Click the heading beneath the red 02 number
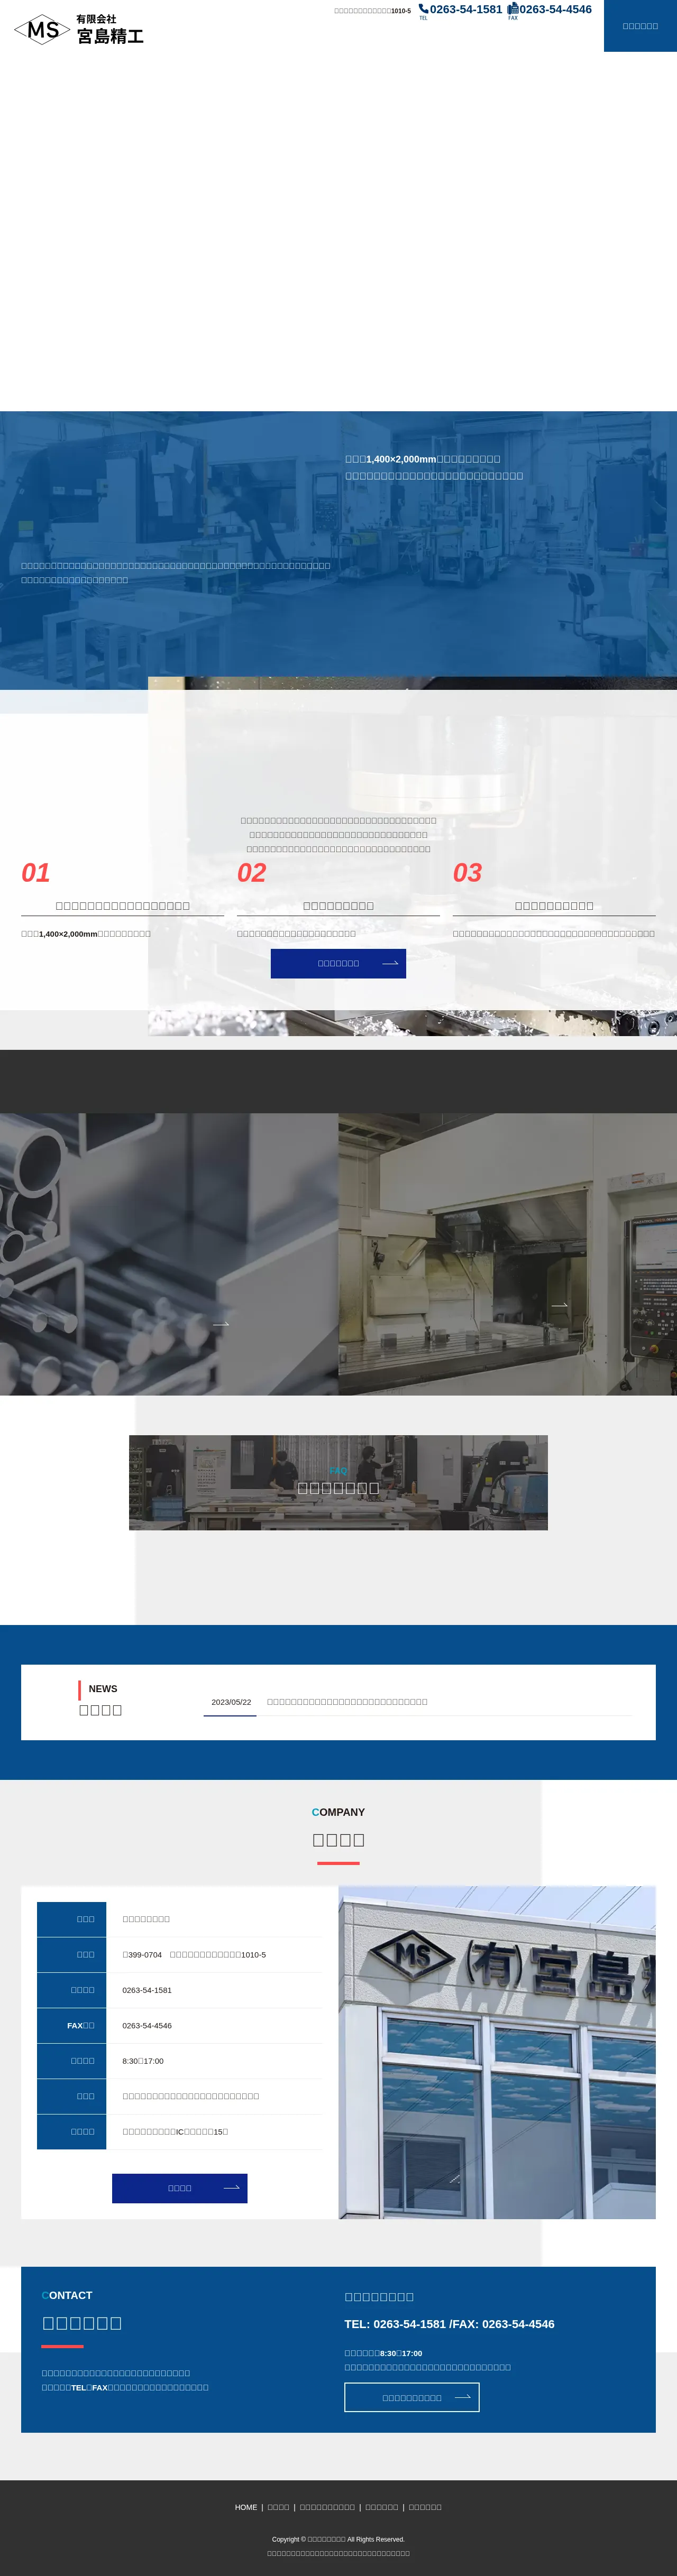 (x=338, y=905)
